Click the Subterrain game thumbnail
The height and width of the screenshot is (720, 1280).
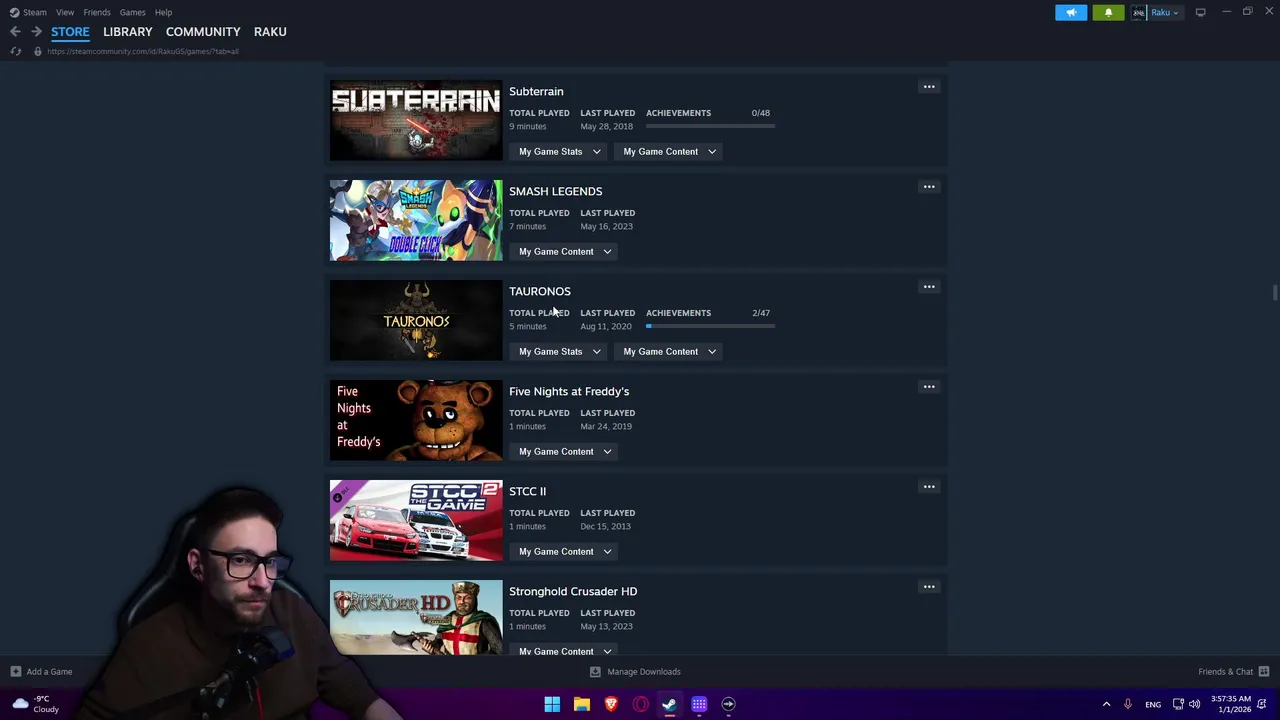[416, 120]
